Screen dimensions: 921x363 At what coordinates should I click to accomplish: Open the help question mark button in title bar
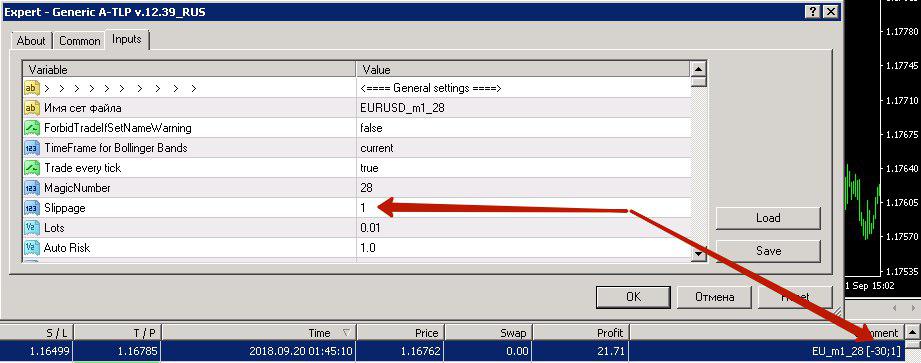pos(812,11)
